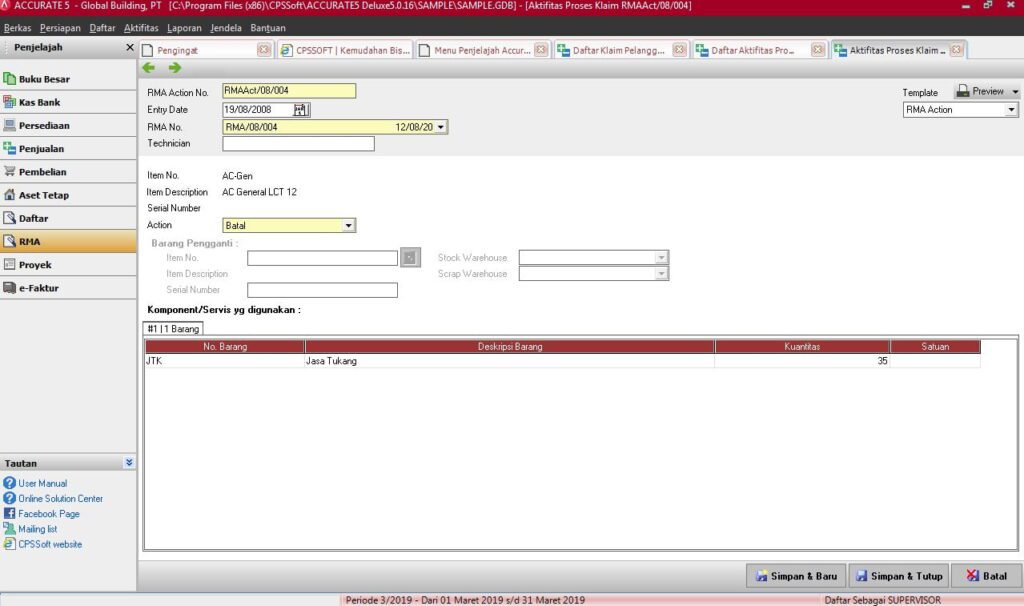Click the Preview printer icon

click(963, 91)
